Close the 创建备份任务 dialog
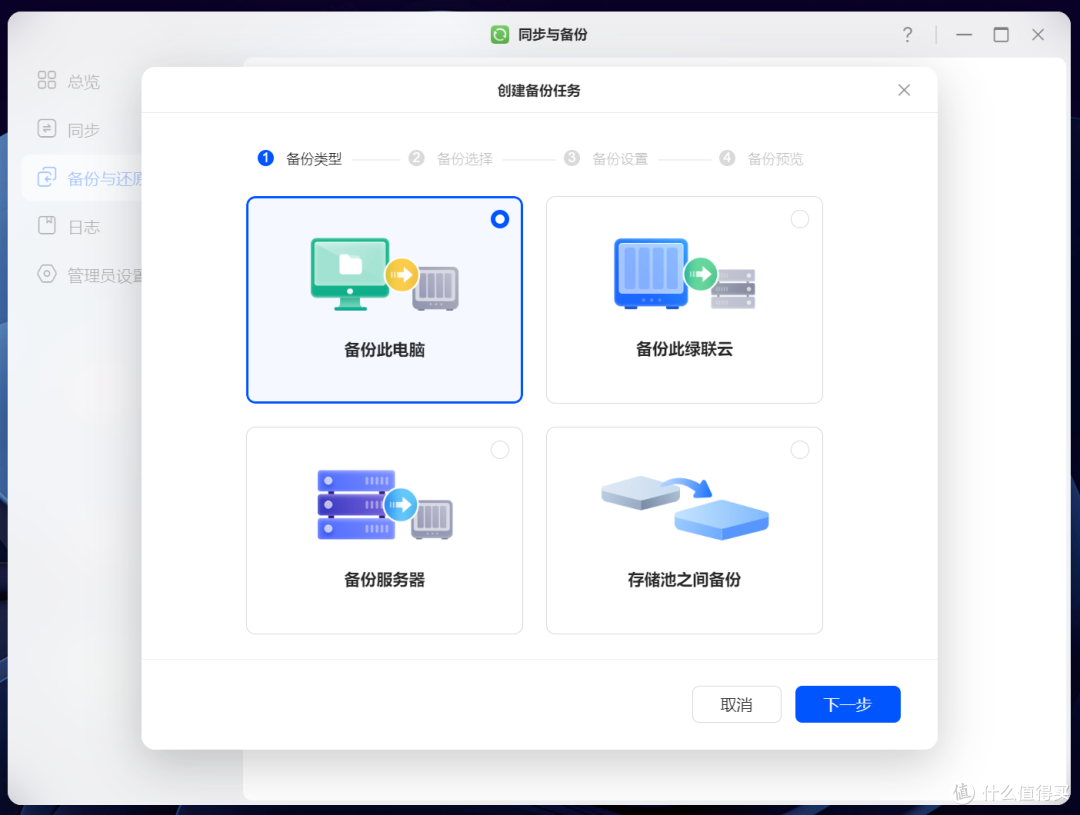The image size is (1080, 815). coord(904,90)
